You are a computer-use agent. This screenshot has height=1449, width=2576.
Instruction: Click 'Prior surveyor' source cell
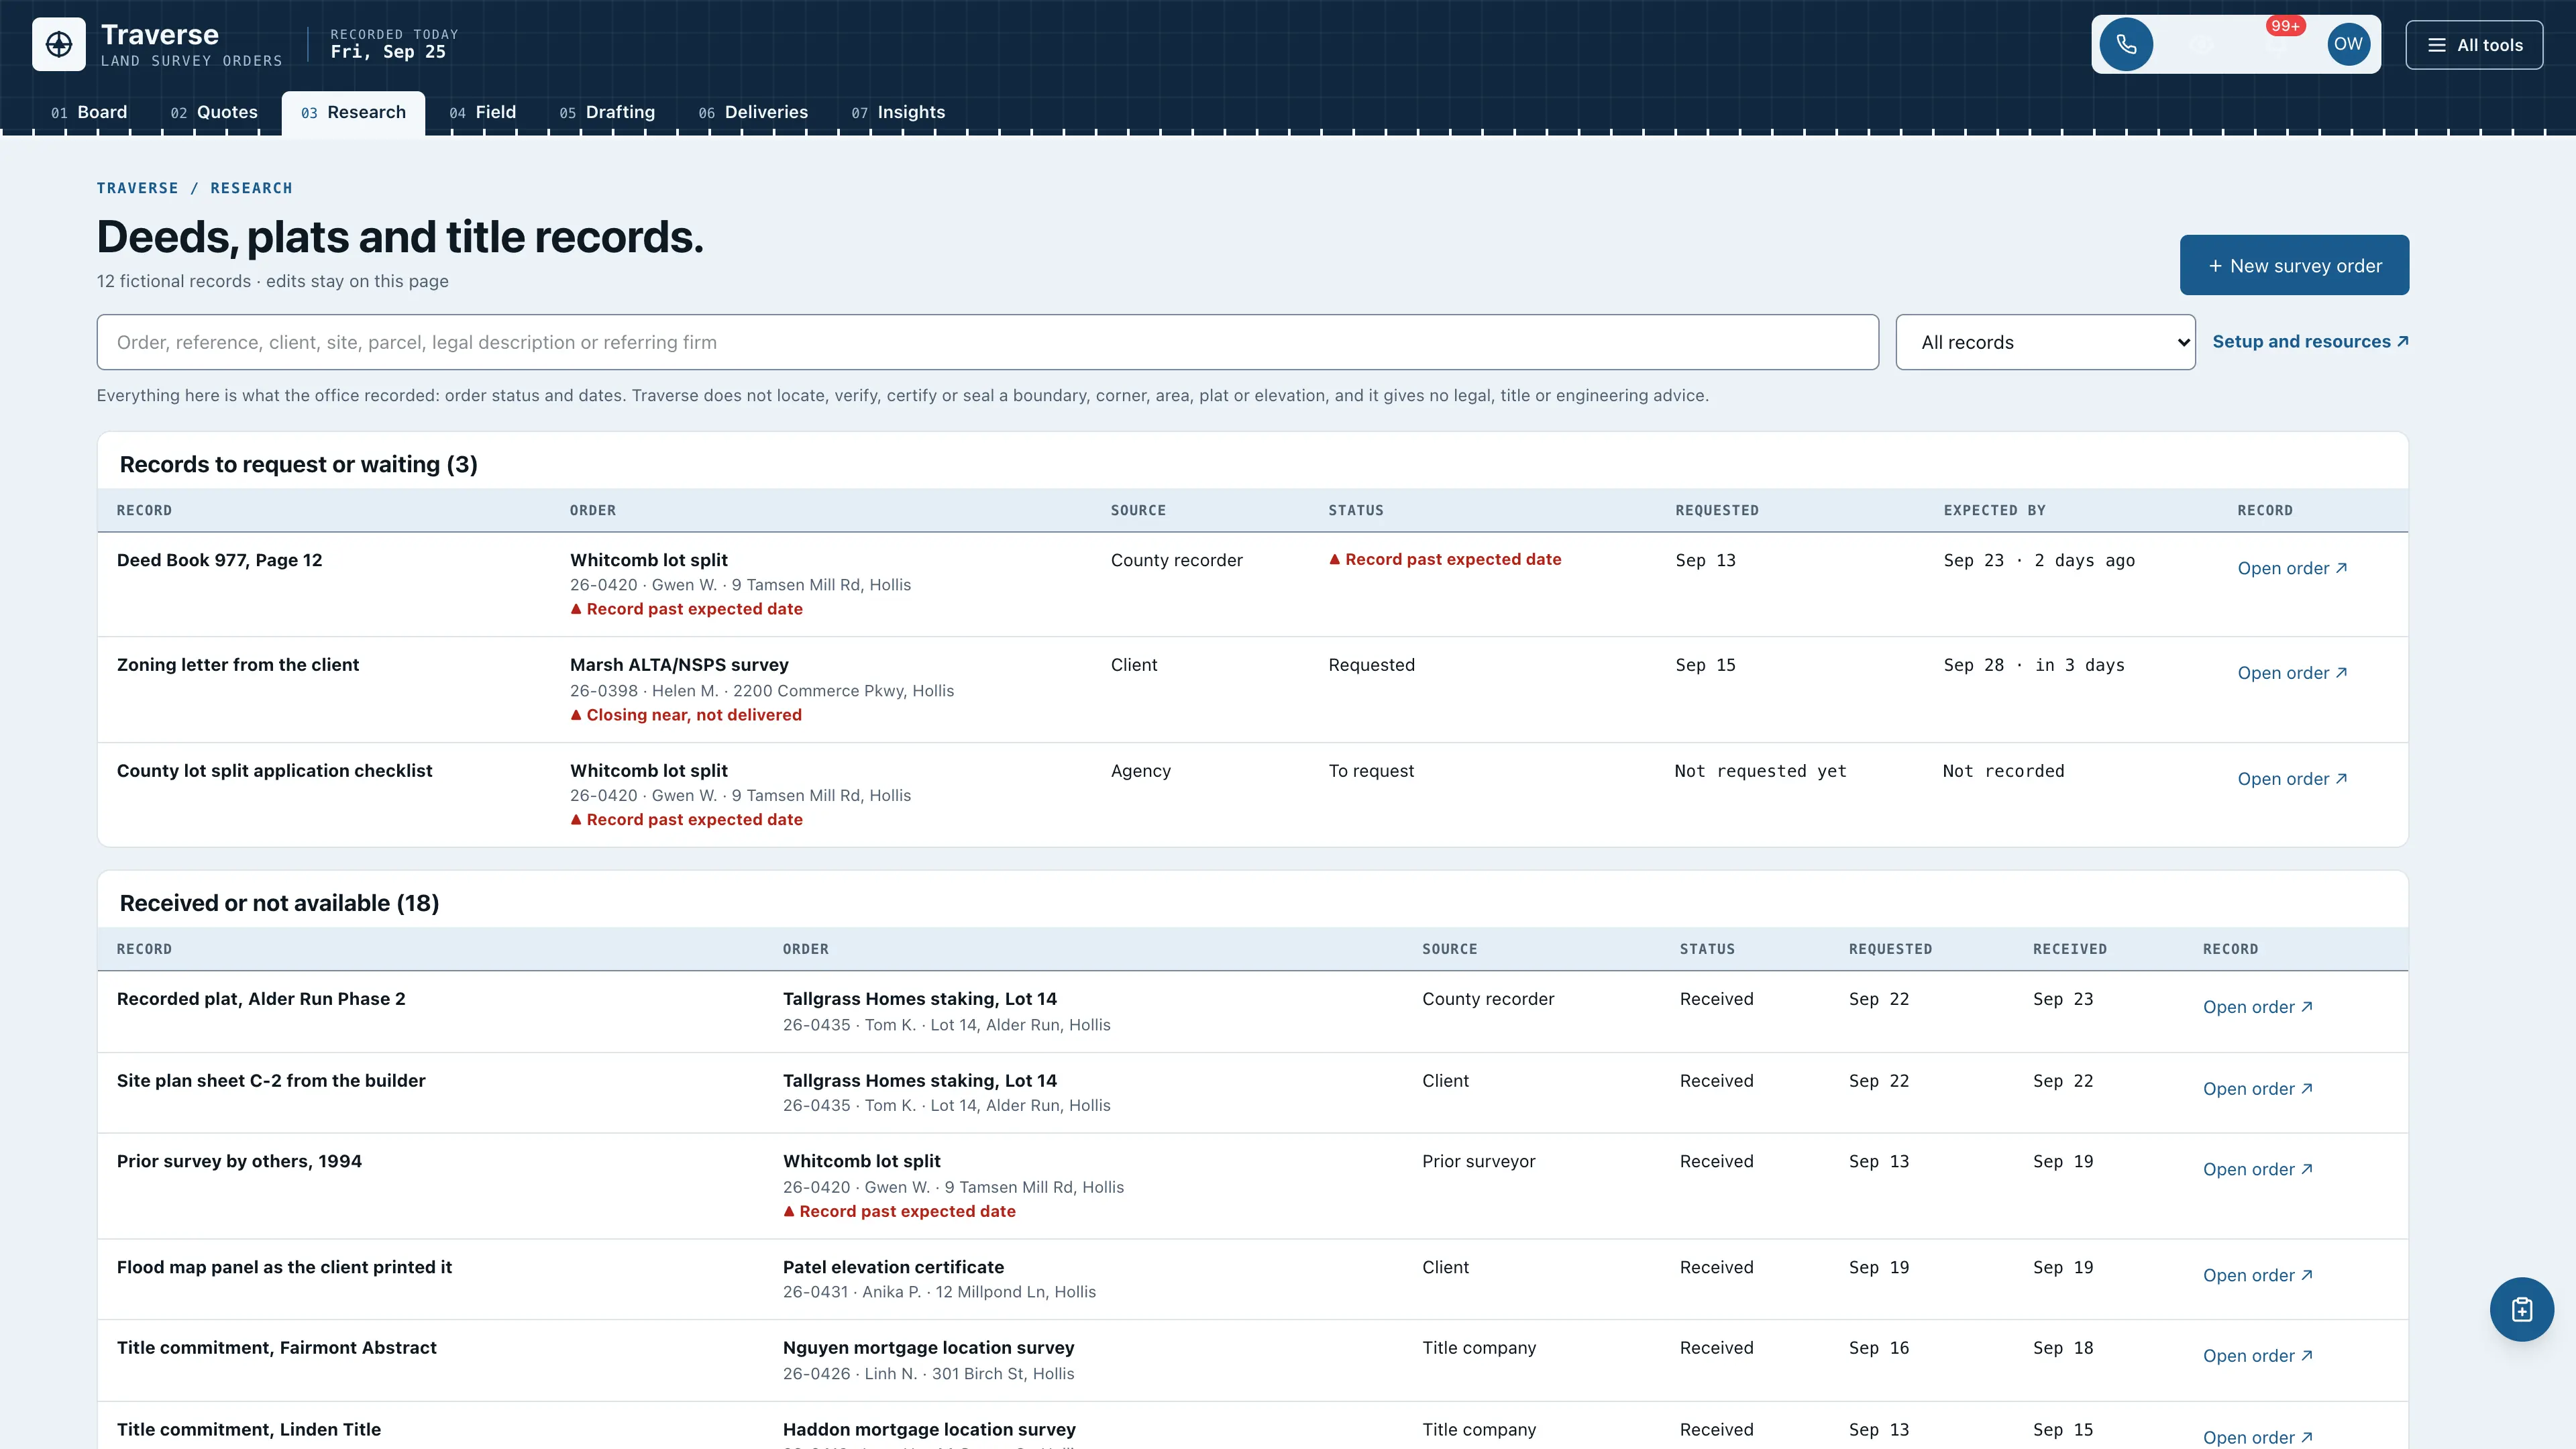1478,1161
